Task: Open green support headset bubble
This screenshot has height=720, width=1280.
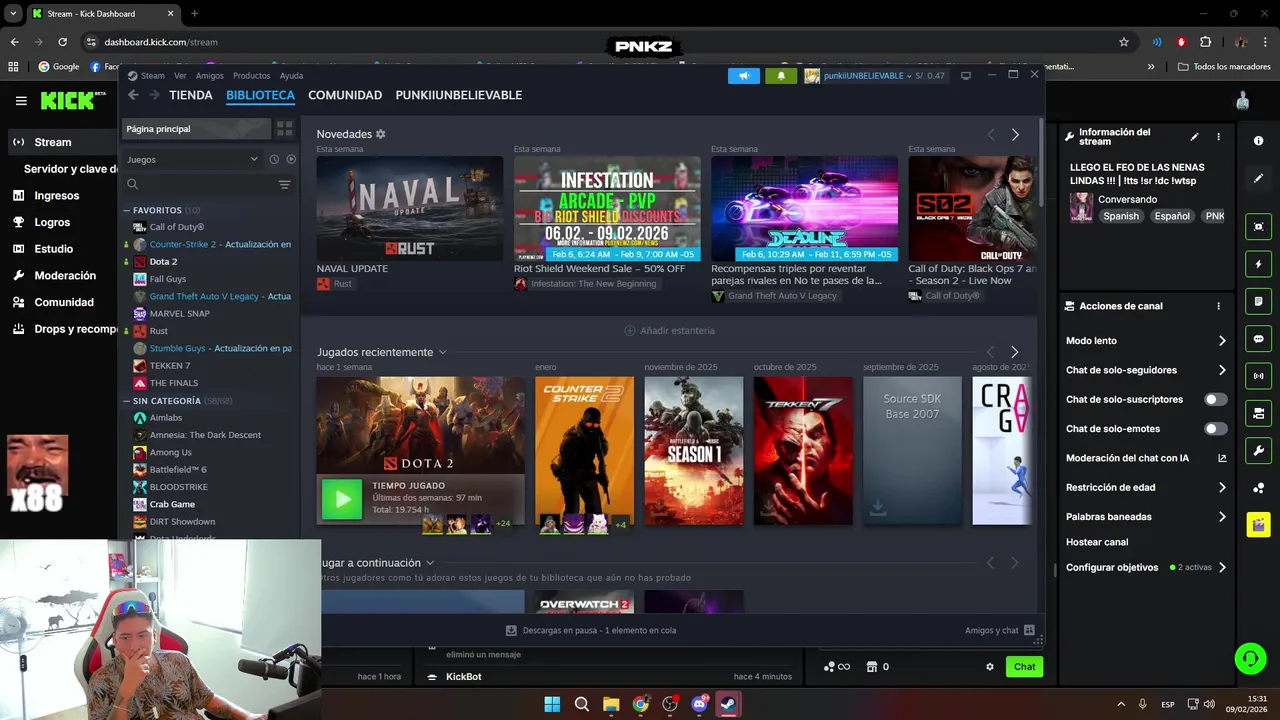Action: point(1250,658)
